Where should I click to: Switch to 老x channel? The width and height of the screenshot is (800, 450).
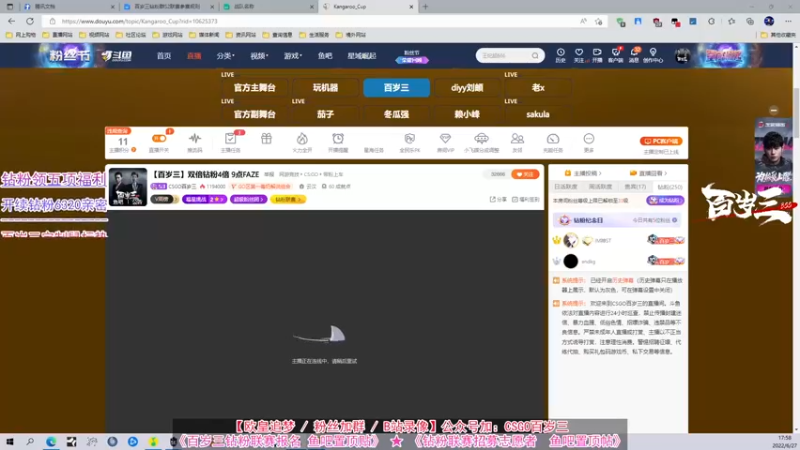[538, 88]
